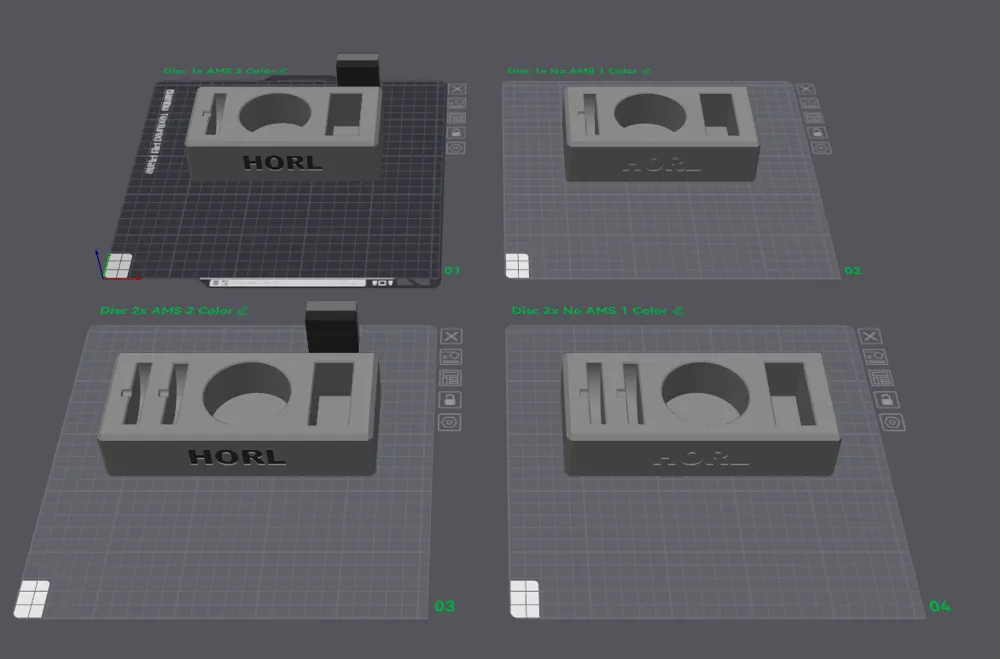Open plate settings for plate 01
This screenshot has height=659, width=1000.
point(456,148)
